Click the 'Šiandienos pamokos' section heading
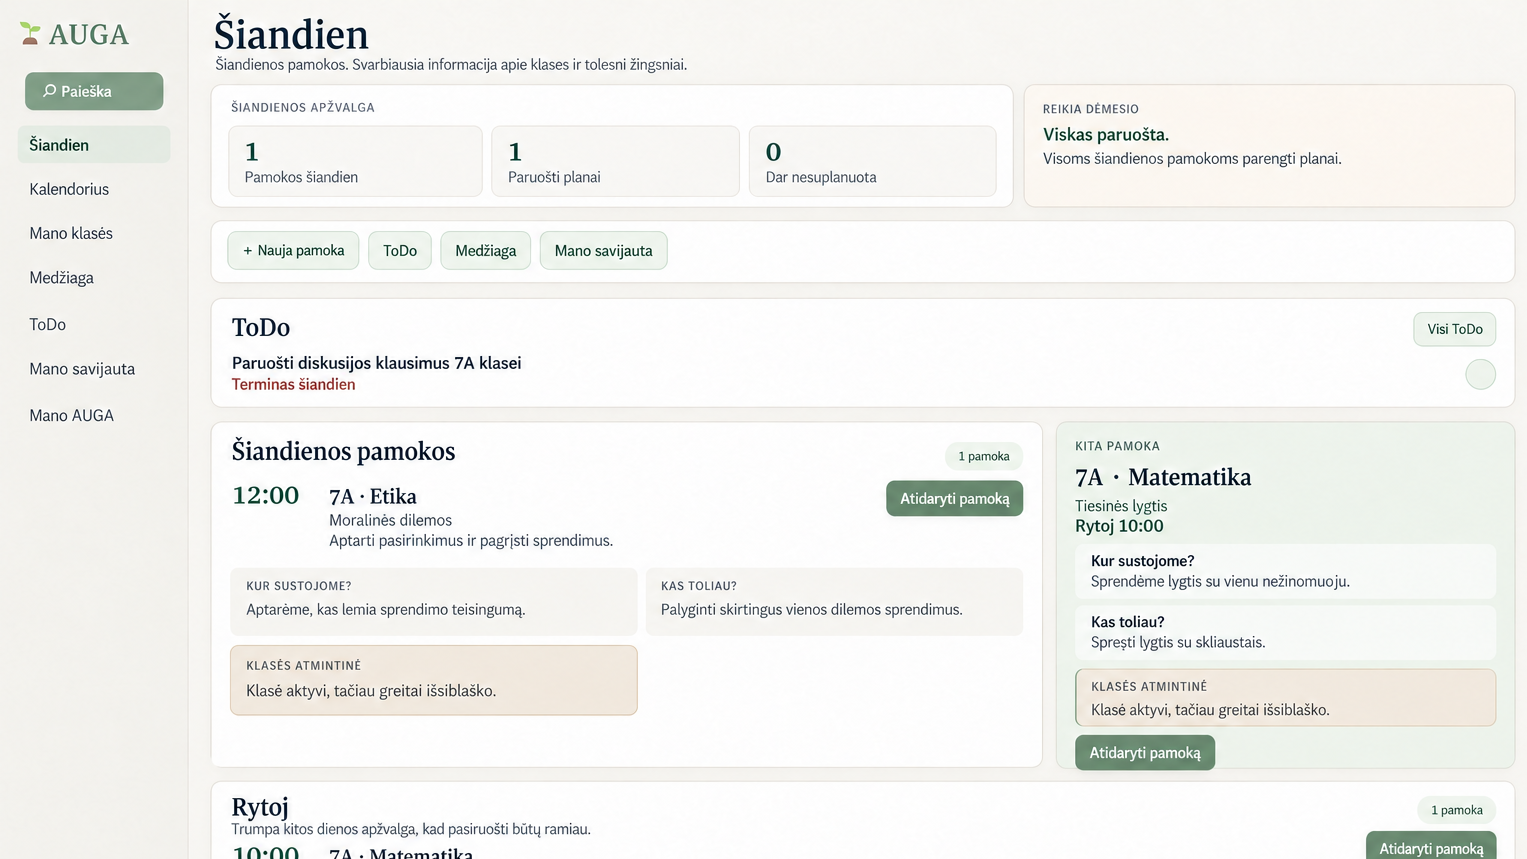 (x=343, y=451)
